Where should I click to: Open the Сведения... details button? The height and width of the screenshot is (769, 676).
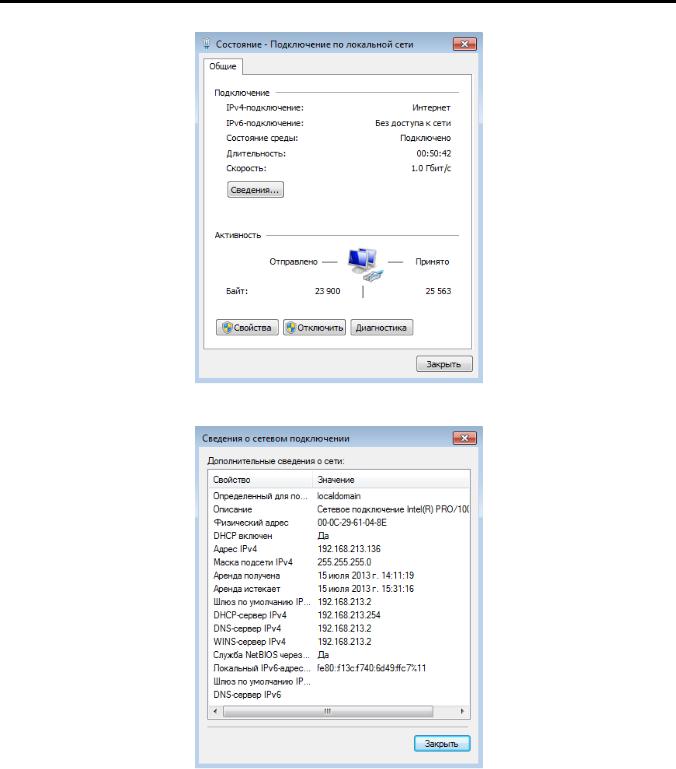255,190
